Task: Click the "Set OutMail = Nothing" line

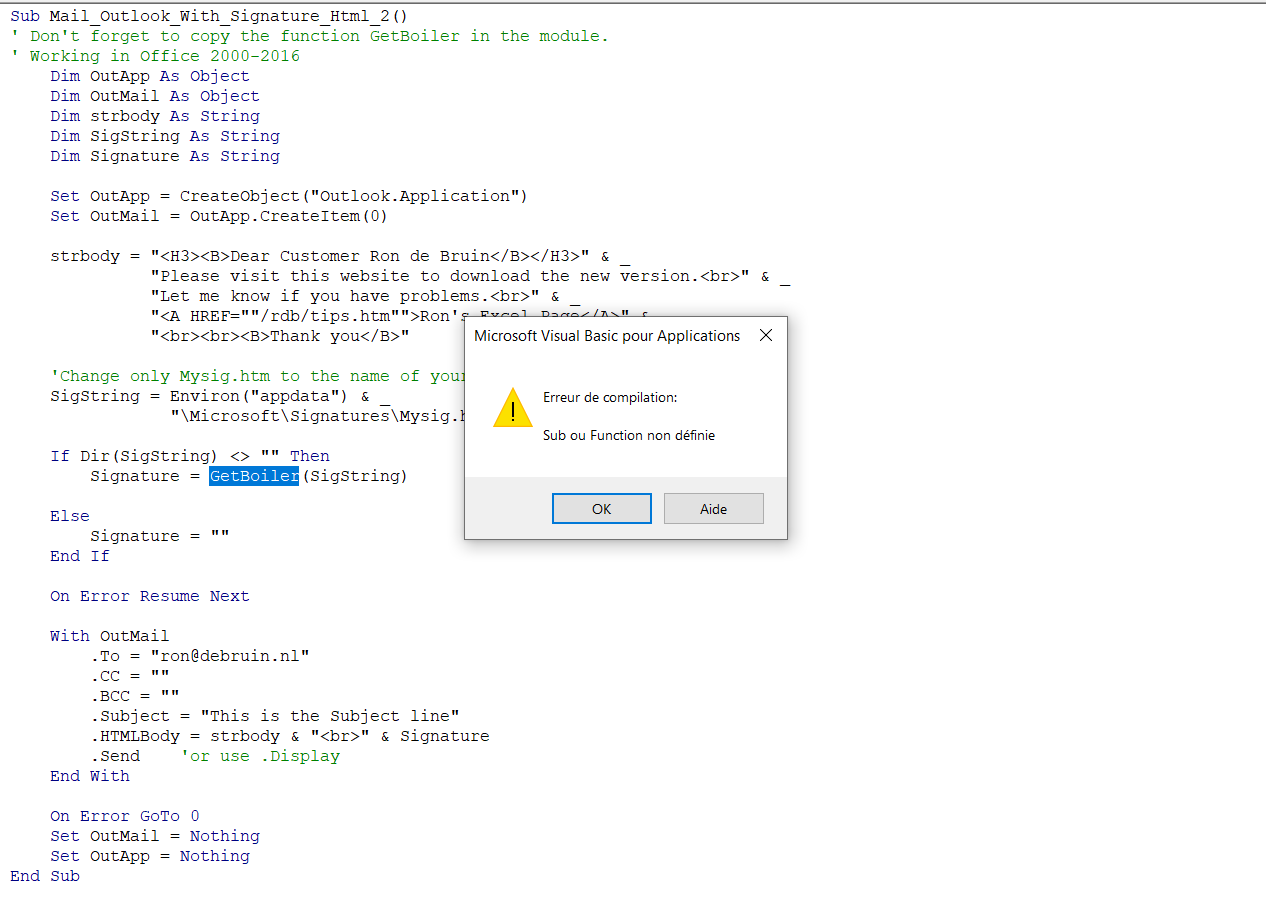Action: (x=155, y=836)
